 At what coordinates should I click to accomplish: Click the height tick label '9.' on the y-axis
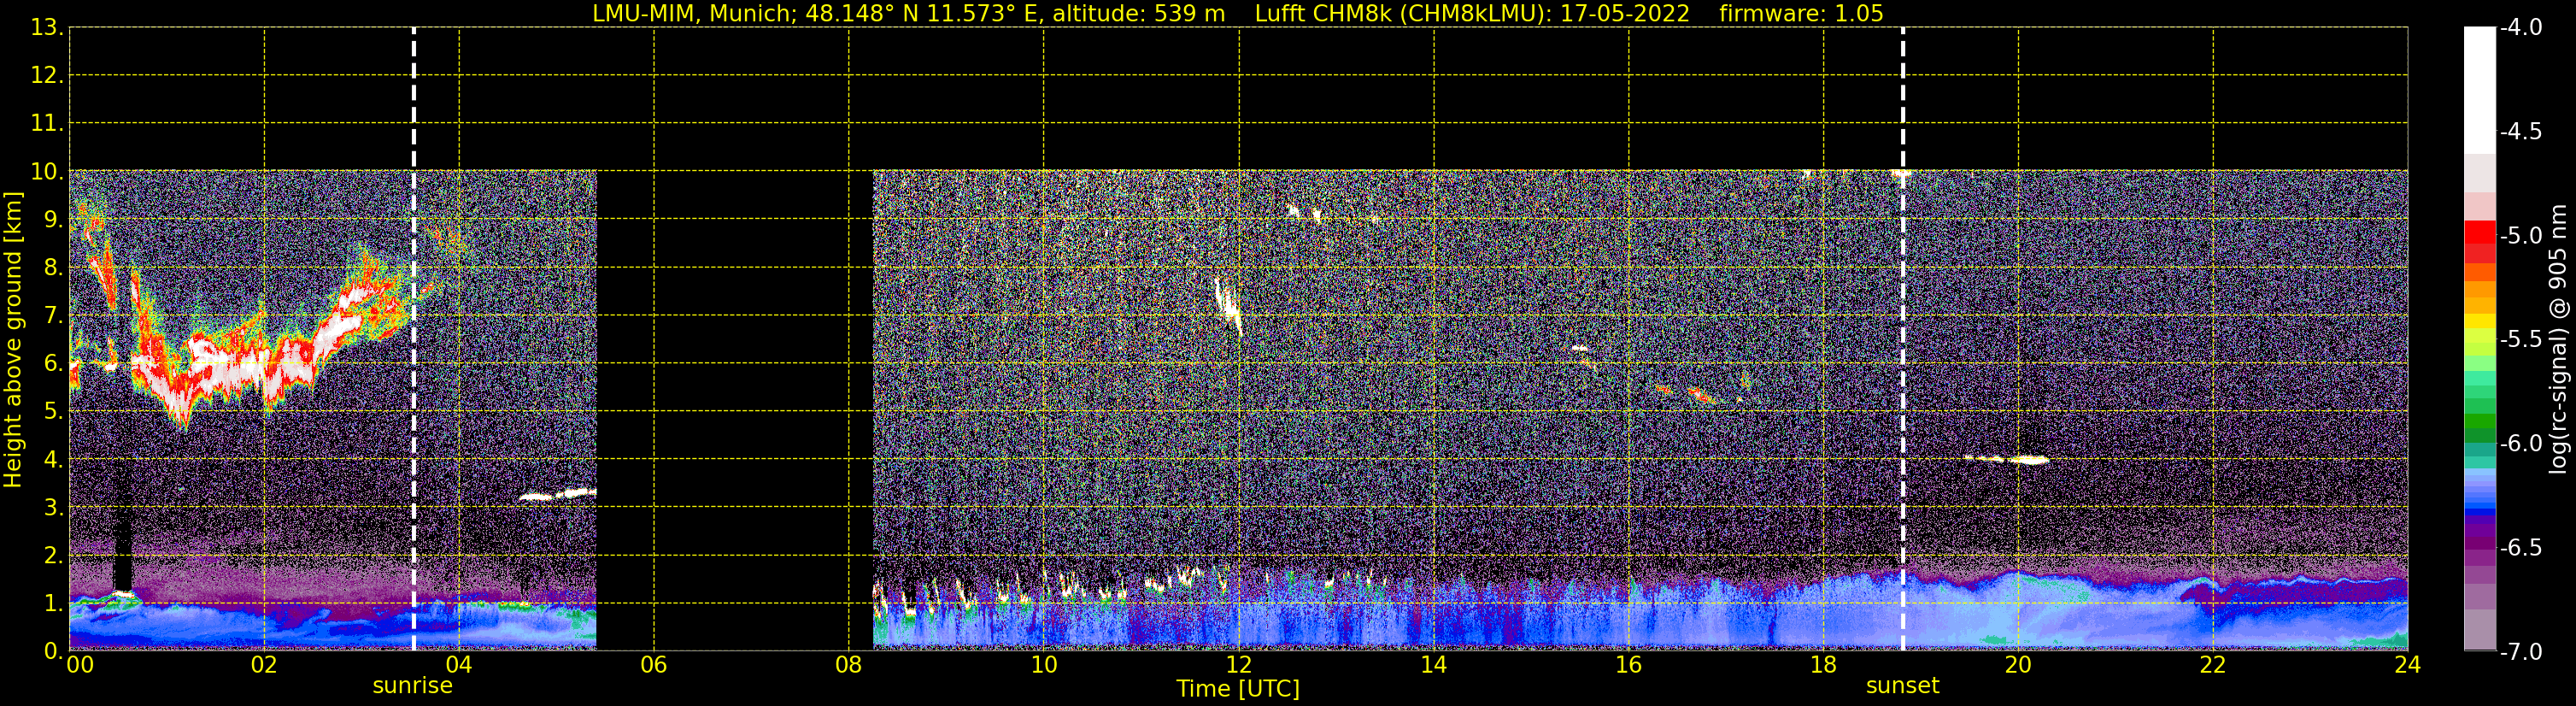click(53, 220)
